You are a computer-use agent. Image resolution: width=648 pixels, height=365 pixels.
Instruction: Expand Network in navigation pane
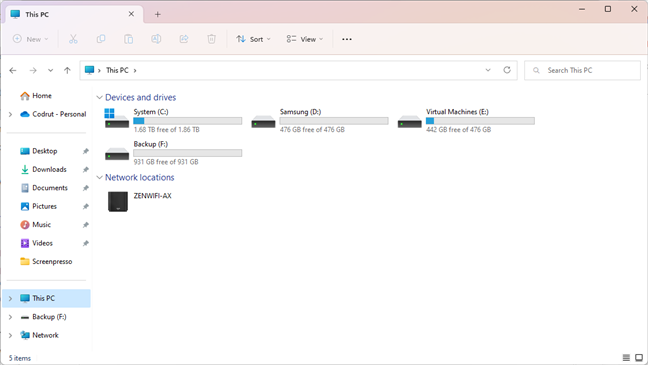(10, 335)
